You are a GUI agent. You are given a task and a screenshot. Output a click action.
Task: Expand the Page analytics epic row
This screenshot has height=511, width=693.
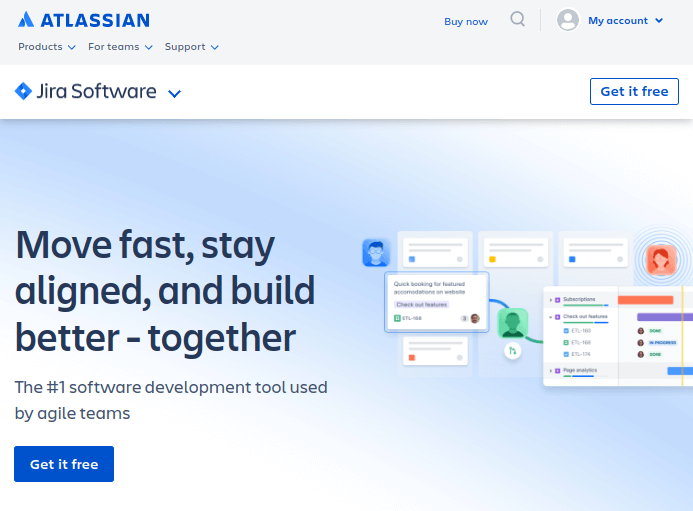[551, 371]
